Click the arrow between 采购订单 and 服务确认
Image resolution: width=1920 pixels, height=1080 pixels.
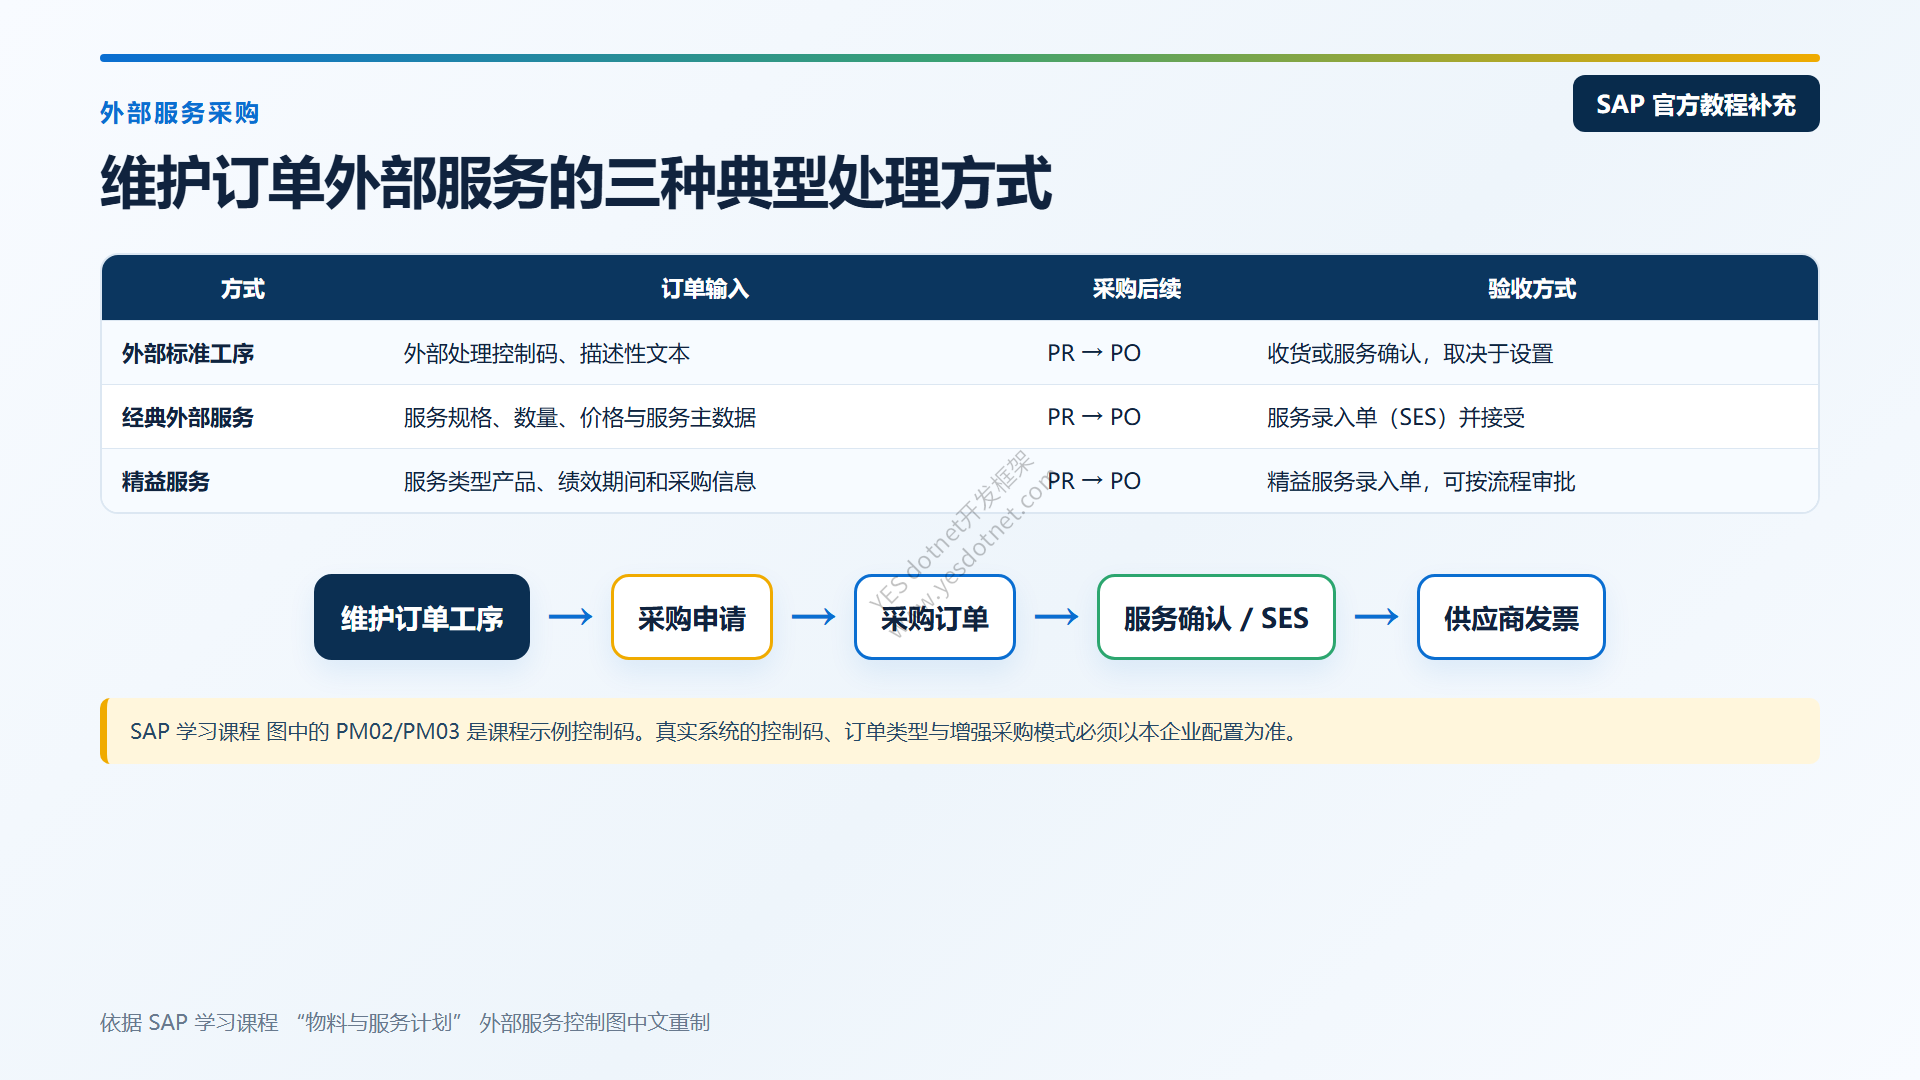1057,617
